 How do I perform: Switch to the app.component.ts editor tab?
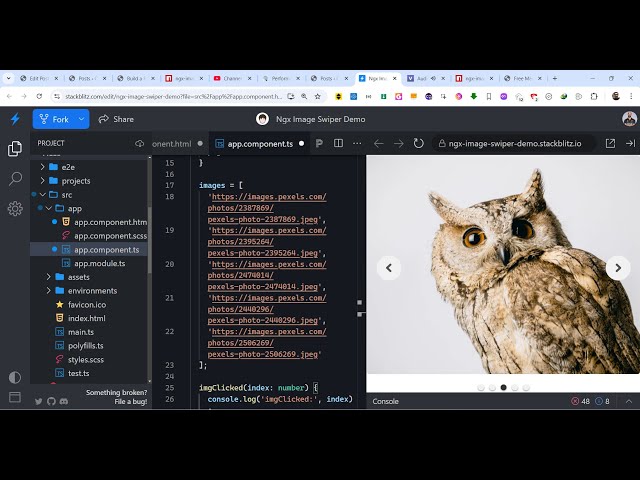click(x=255, y=144)
